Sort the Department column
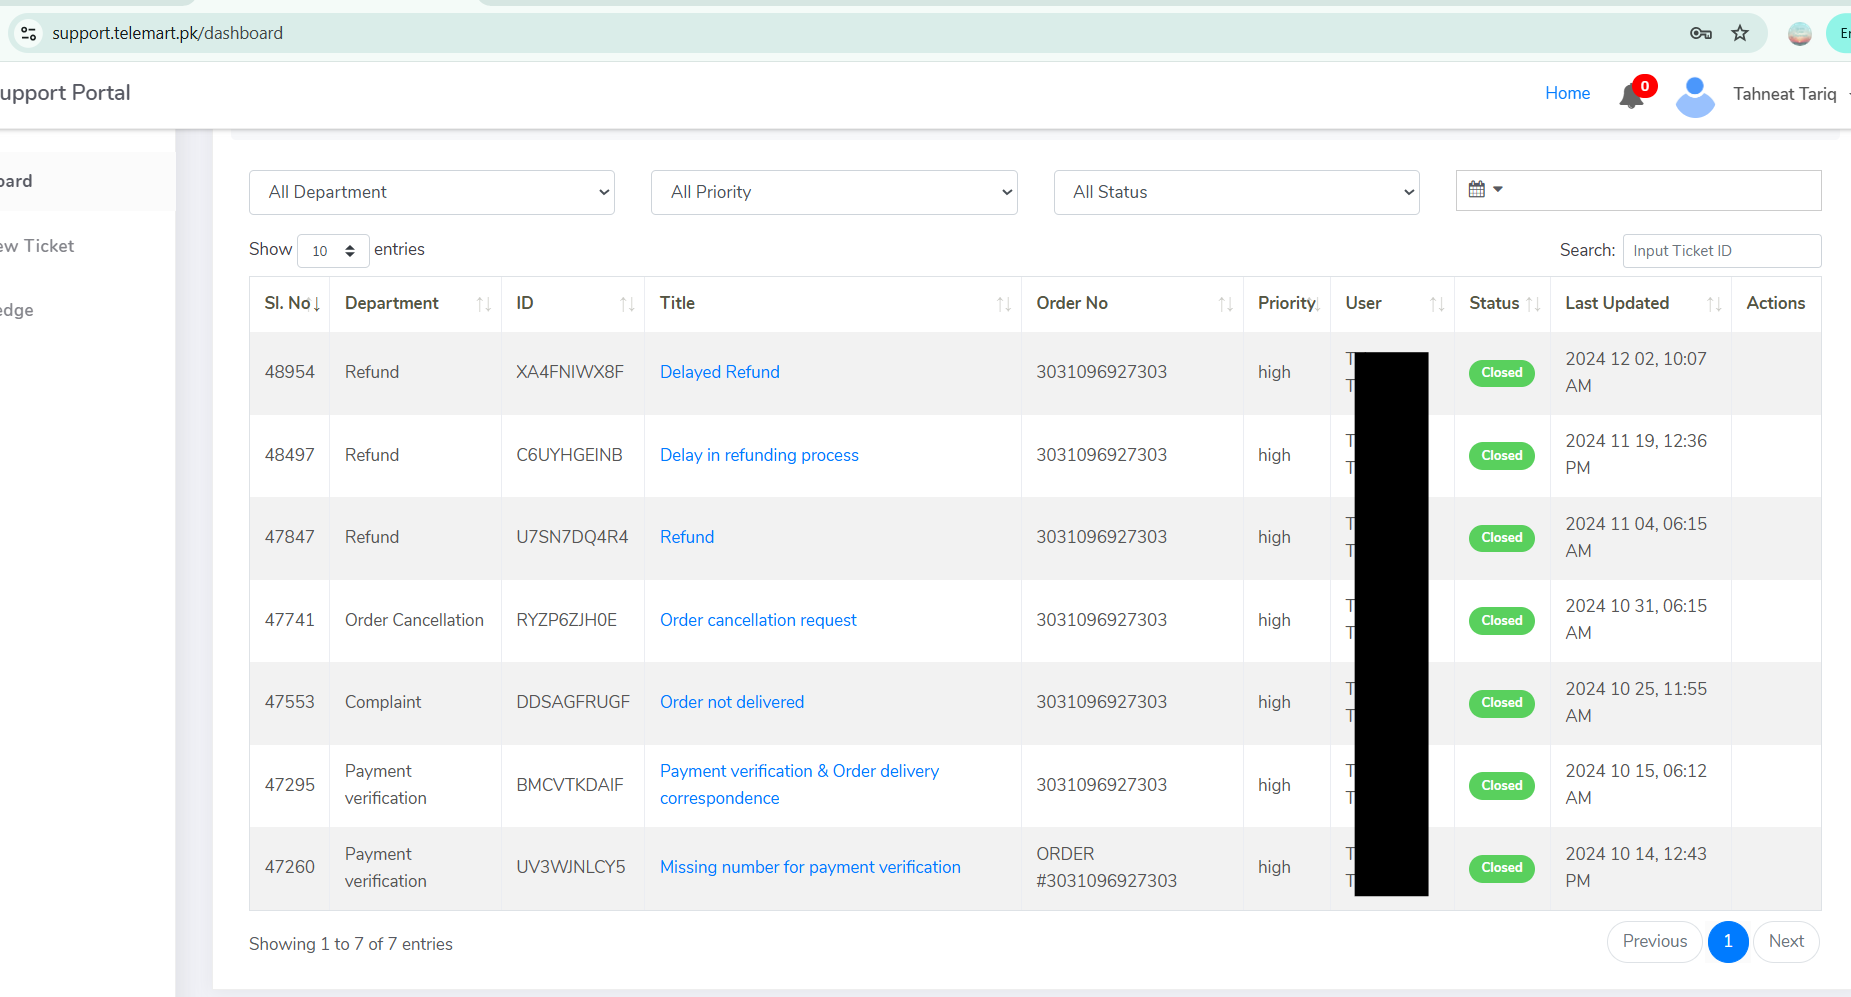The image size is (1851, 997). (484, 304)
